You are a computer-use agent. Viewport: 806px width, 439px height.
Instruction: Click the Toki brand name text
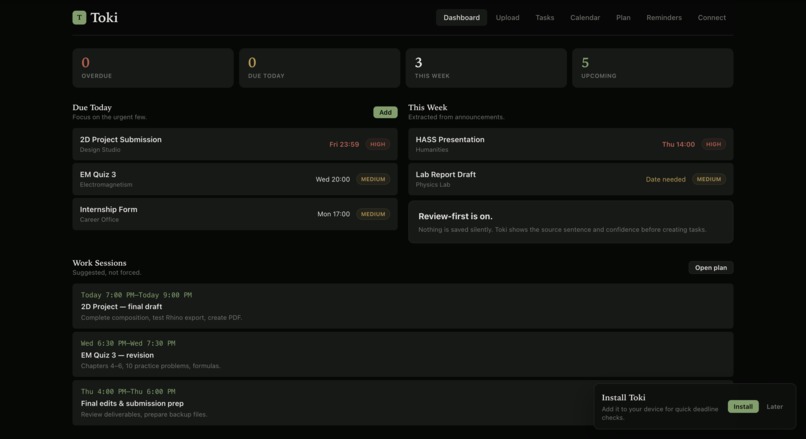[x=104, y=17]
